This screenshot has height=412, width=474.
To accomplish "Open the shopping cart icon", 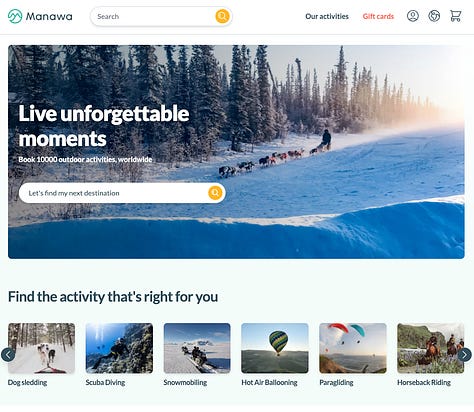I will [x=456, y=16].
